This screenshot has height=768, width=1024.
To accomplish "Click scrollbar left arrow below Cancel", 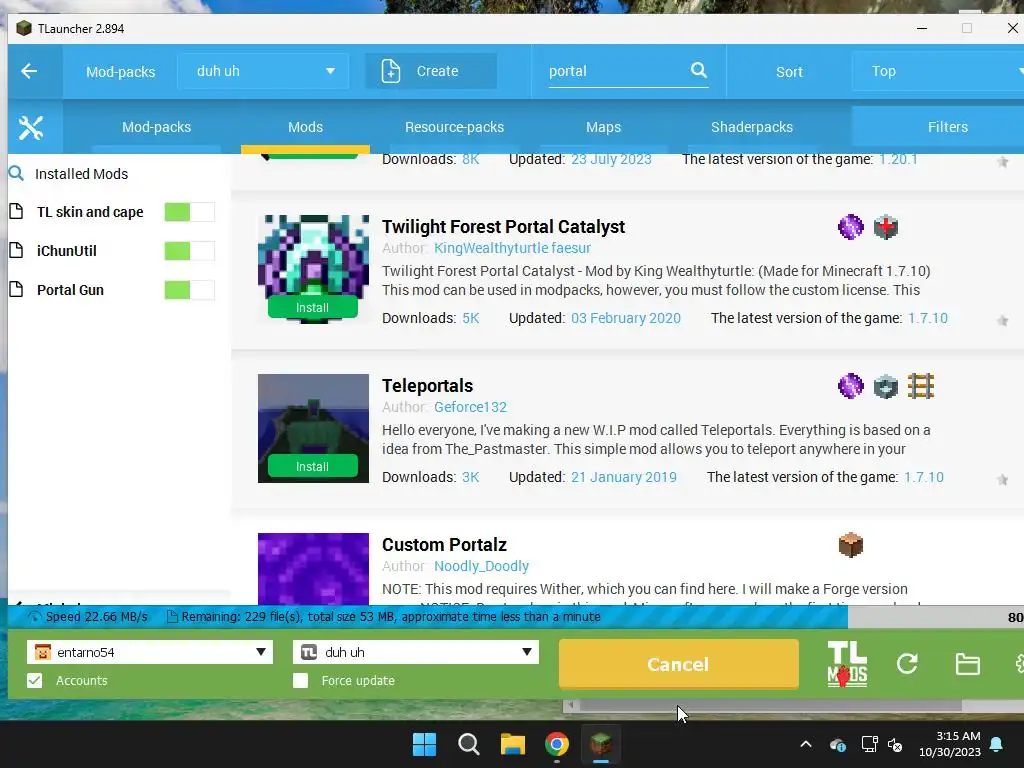I will coord(571,705).
